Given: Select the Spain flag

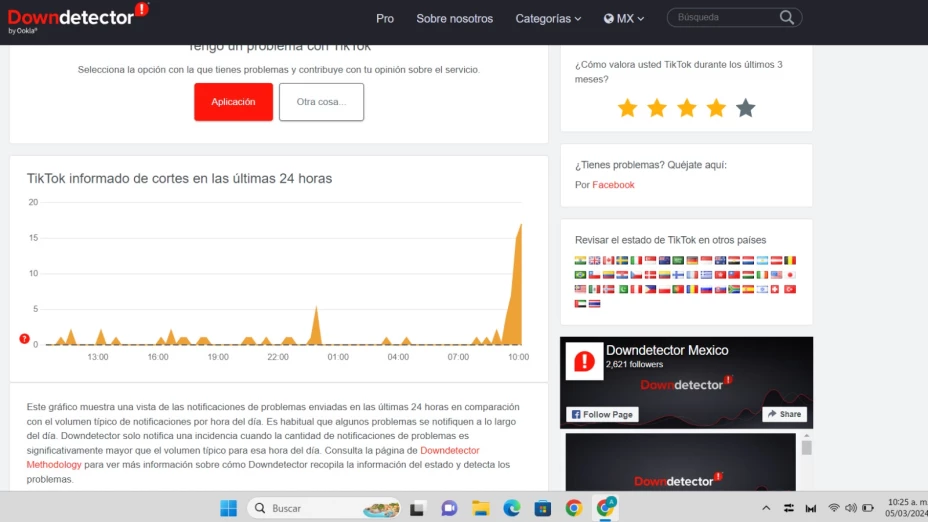Looking at the screenshot, I should (x=748, y=289).
